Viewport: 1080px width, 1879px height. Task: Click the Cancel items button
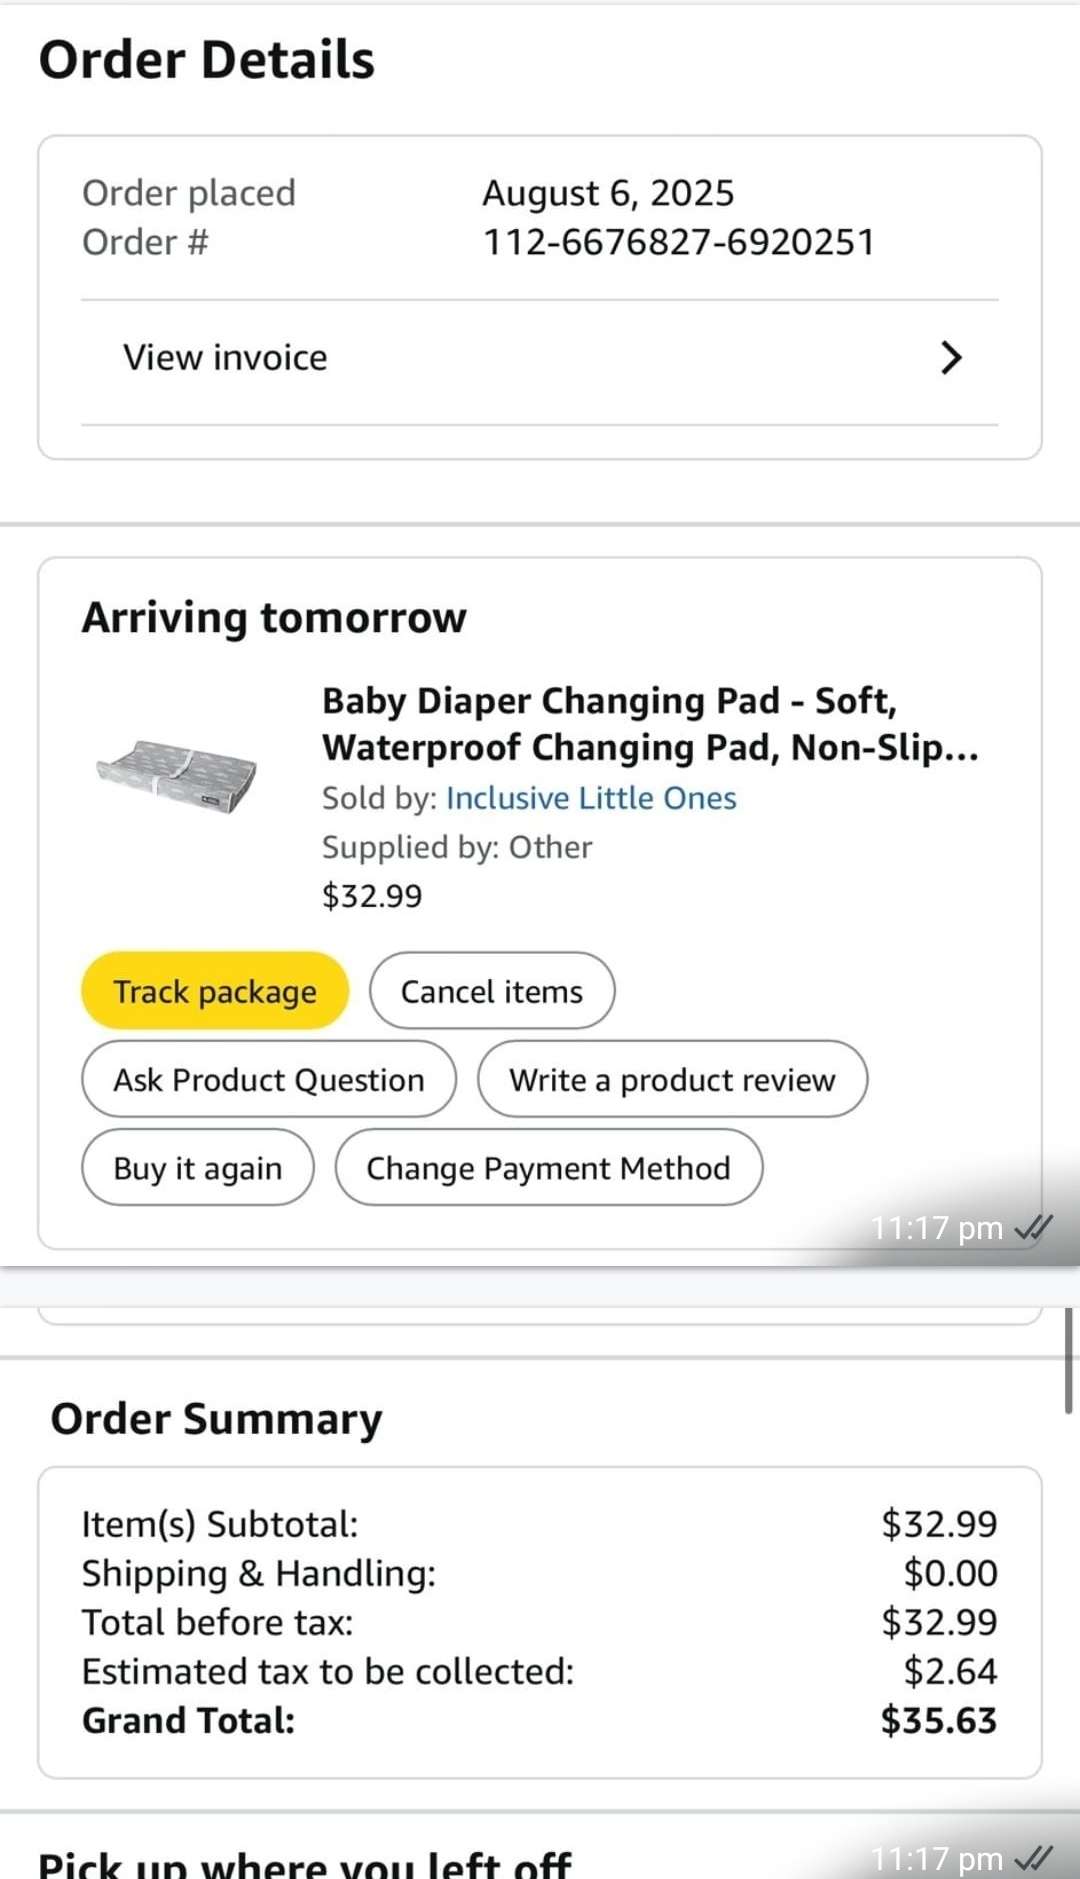(x=491, y=991)
